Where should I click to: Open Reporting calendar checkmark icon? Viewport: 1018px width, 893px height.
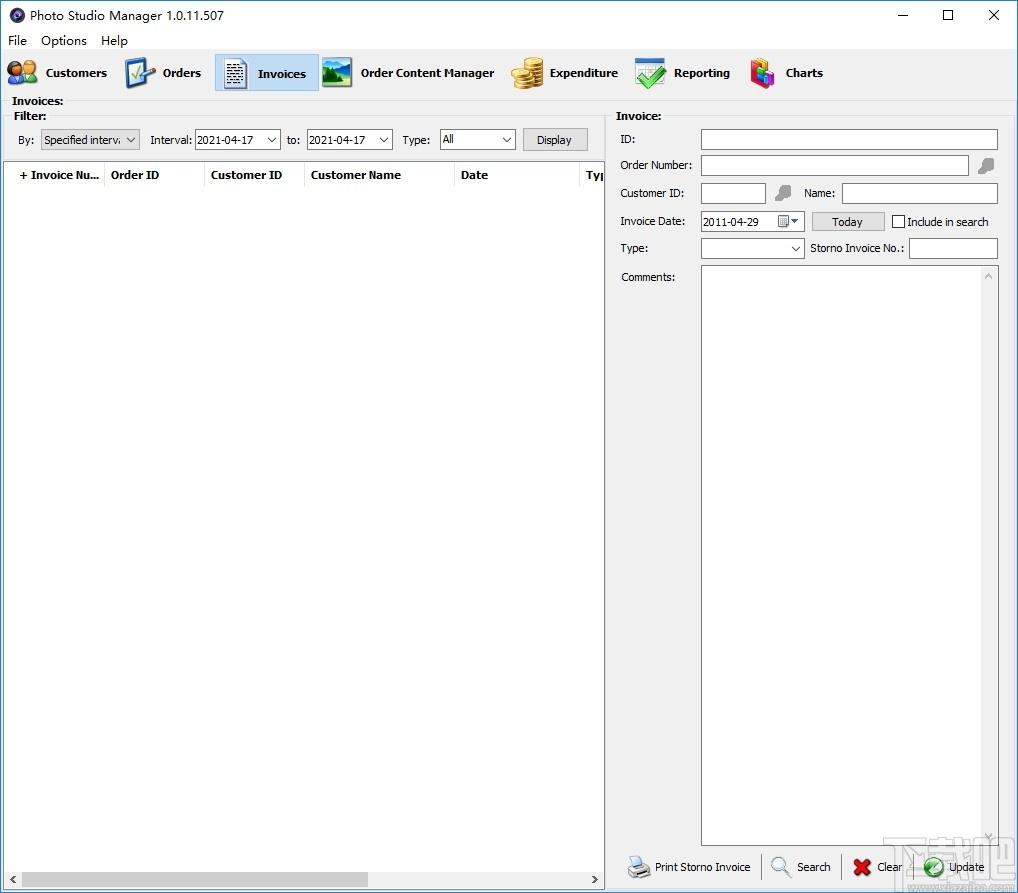pyautogui.click(x=650, y=73)
